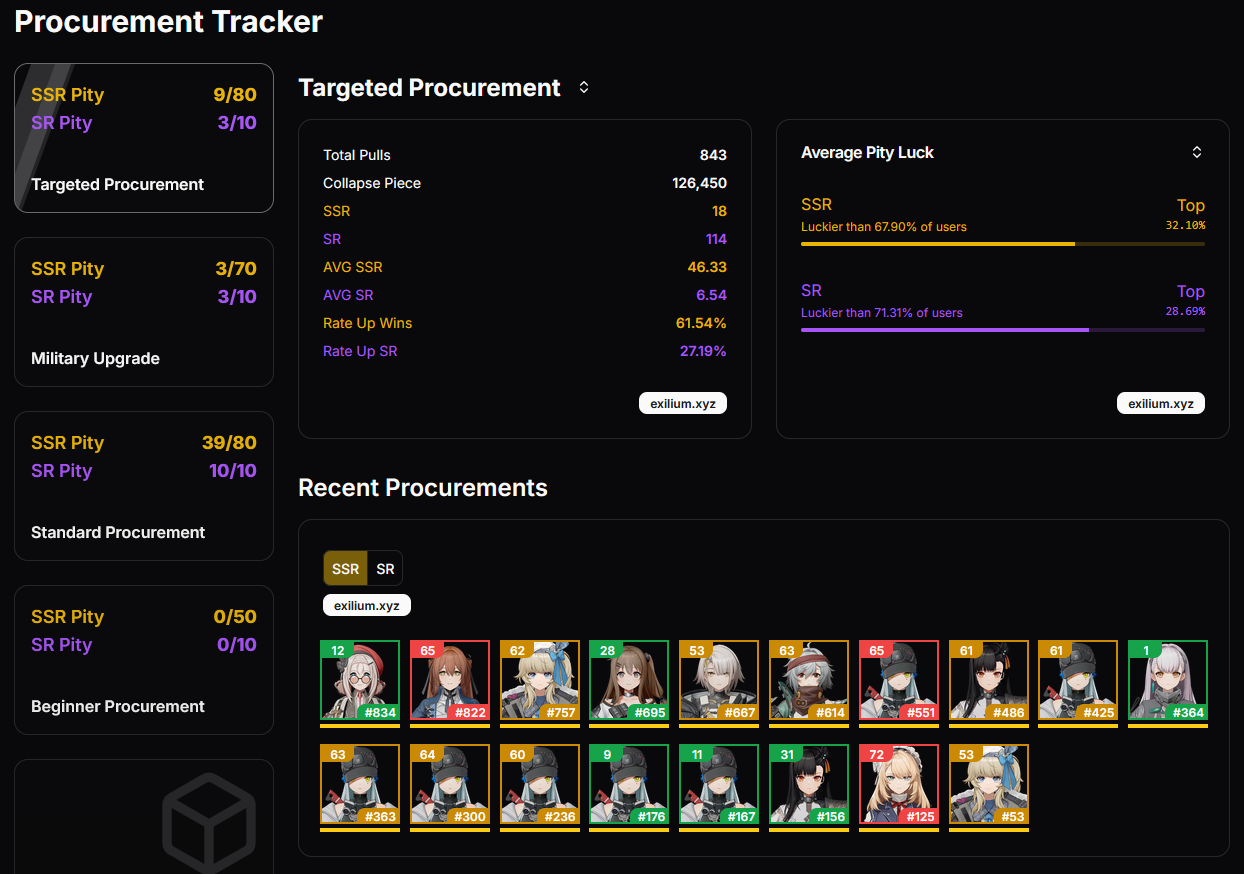Open pull #300 character portrait
This screenshot has width=1244, height=874.
[x=450, y=784]
